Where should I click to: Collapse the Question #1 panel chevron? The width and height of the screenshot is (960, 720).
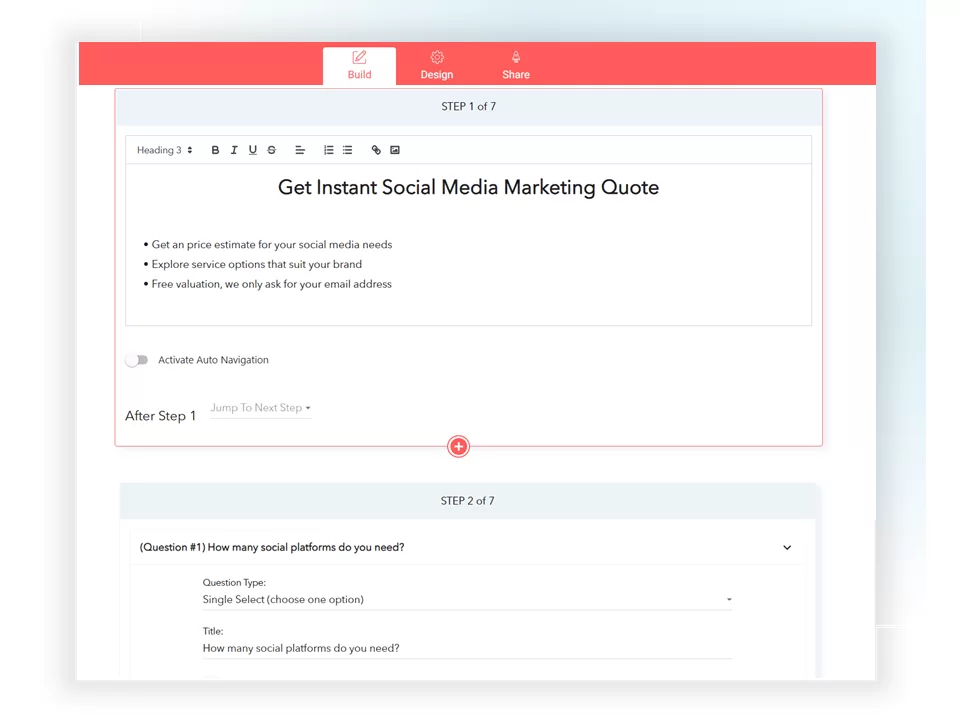pyautogui.click(x=787, y=548)
